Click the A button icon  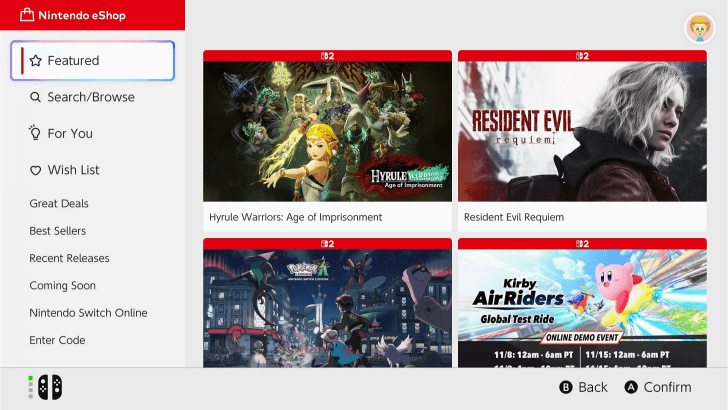point(631,387)
